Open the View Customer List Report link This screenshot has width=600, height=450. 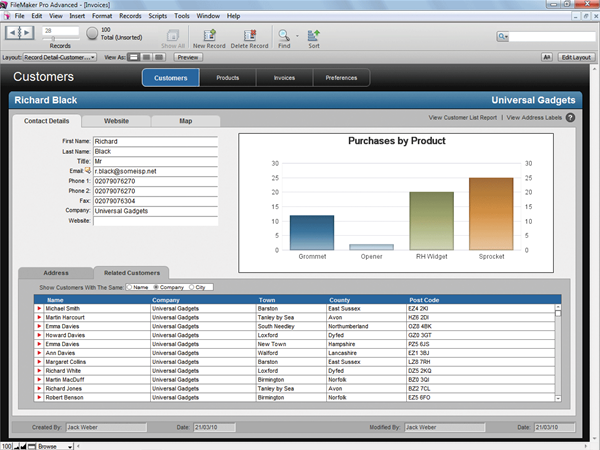[463, 118]
